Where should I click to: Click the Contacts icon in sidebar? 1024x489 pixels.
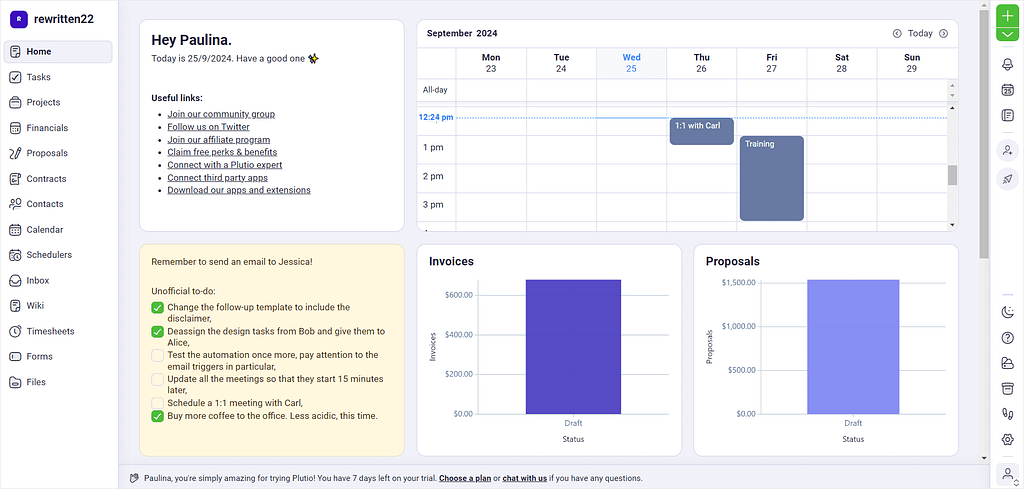coord(15,204)
